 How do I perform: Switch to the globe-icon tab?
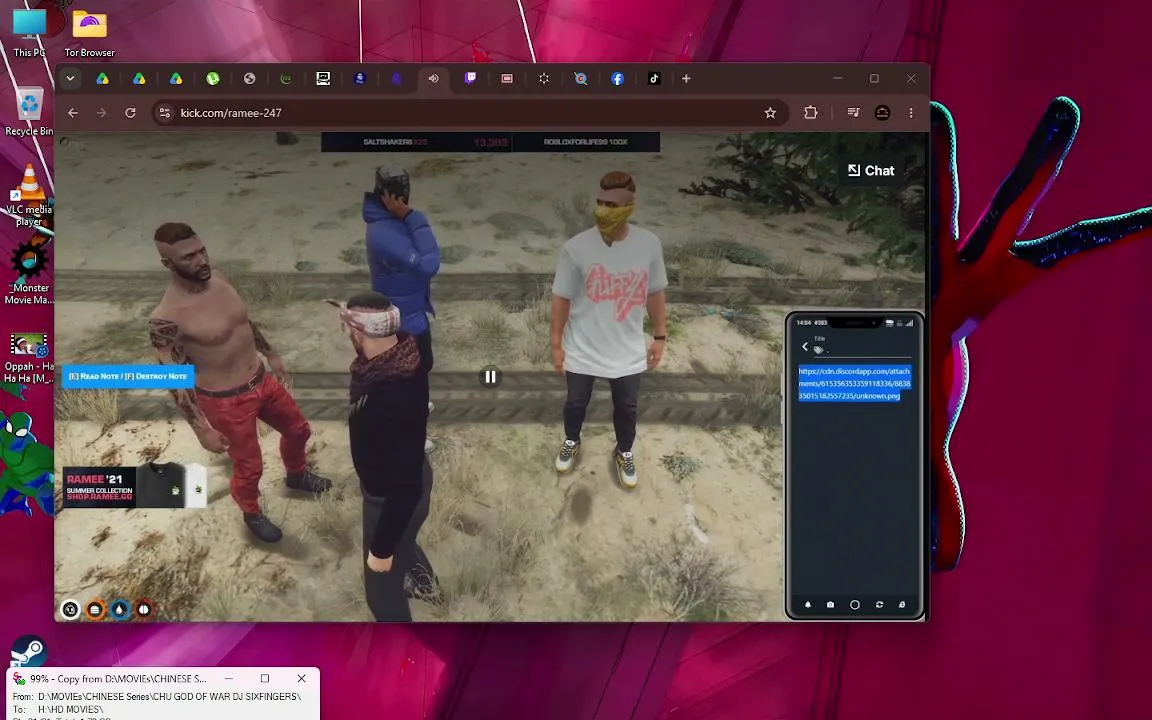[249, 79]
